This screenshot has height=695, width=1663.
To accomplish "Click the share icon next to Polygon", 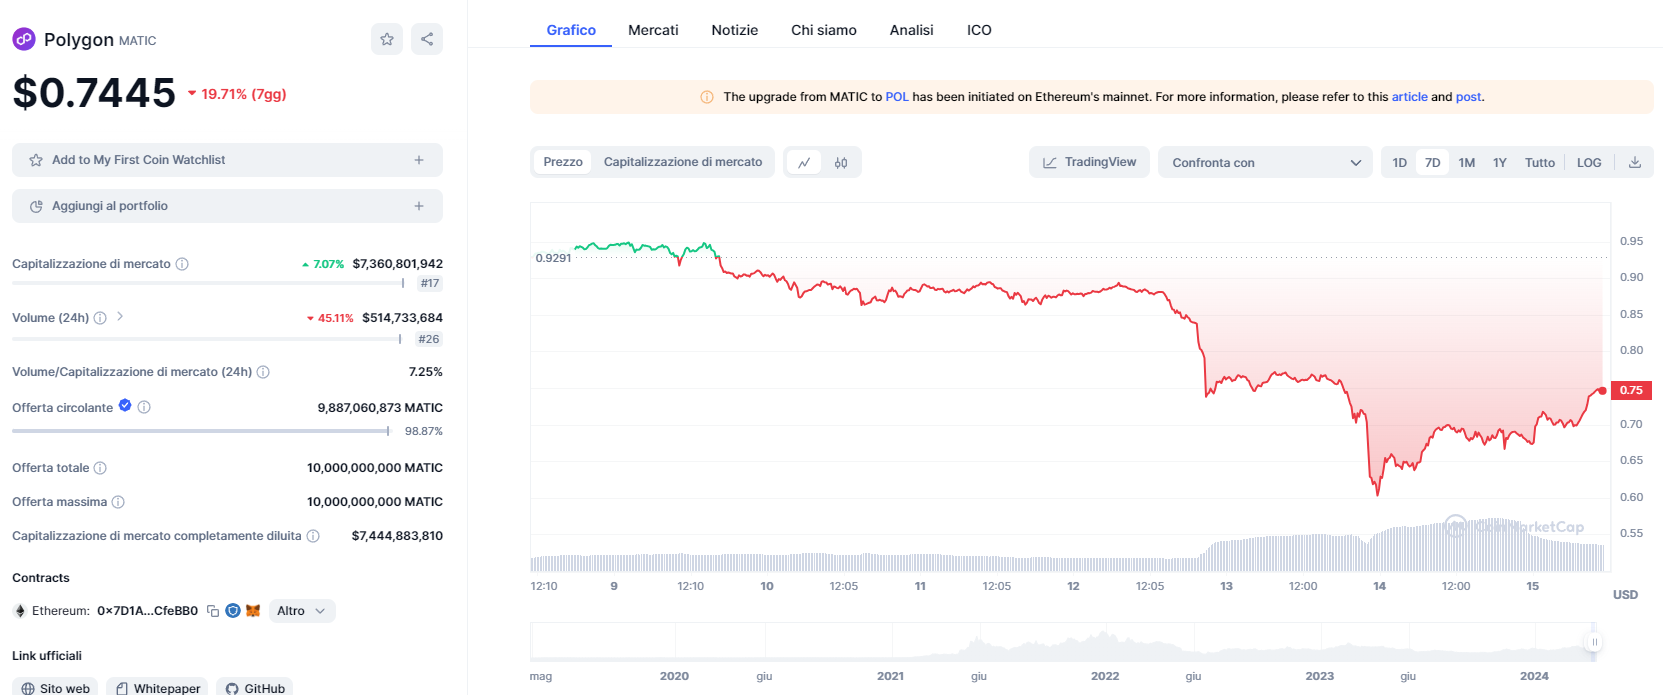I will click(x=427, y=39).
